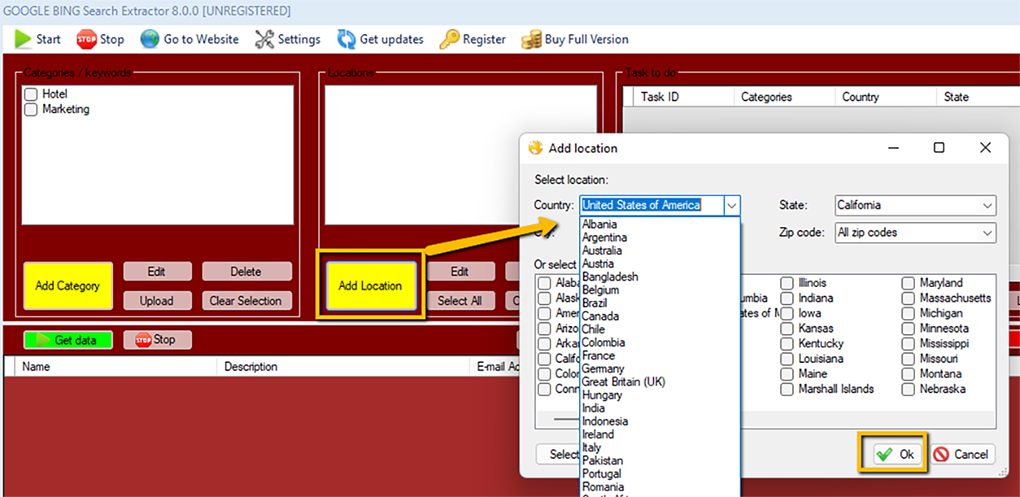
Task: Click Edit button under Locations
Action: [x=461, y=271]
